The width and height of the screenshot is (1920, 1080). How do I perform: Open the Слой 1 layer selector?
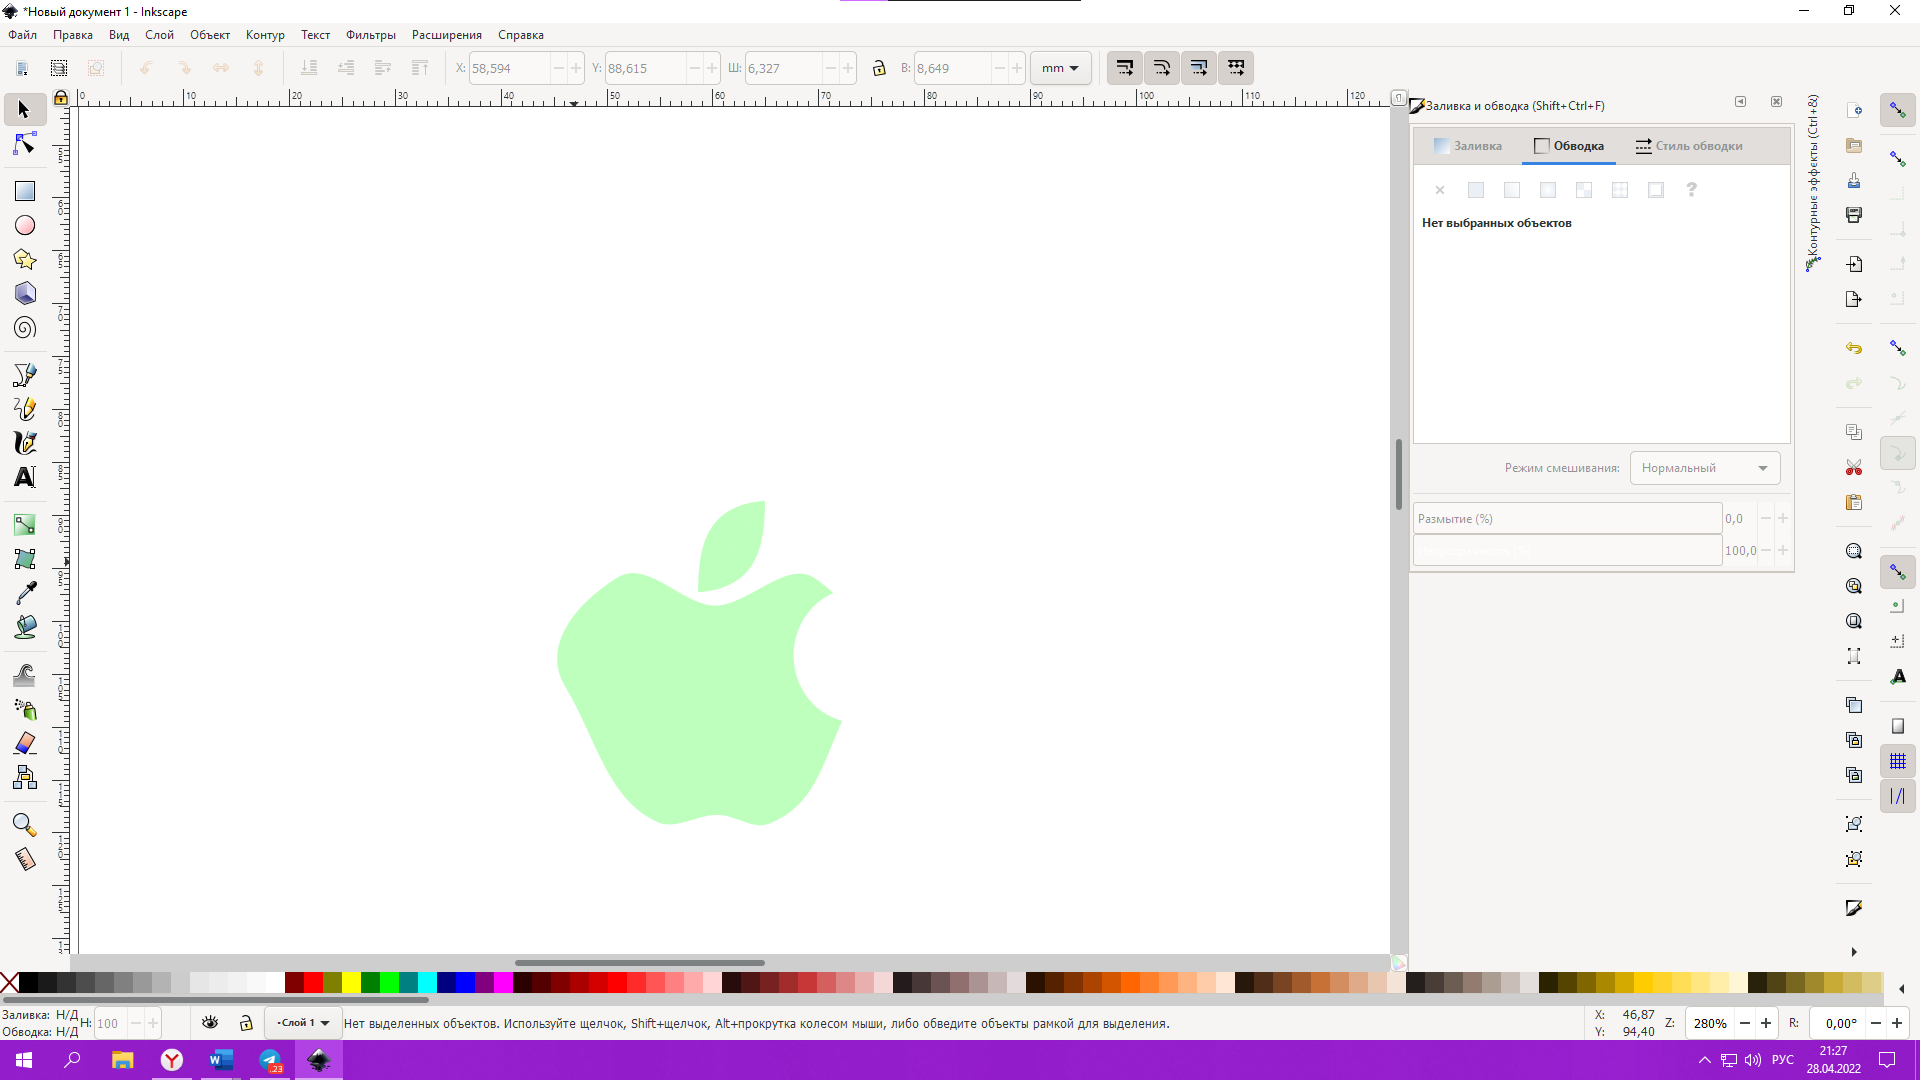click(303, 1023)
